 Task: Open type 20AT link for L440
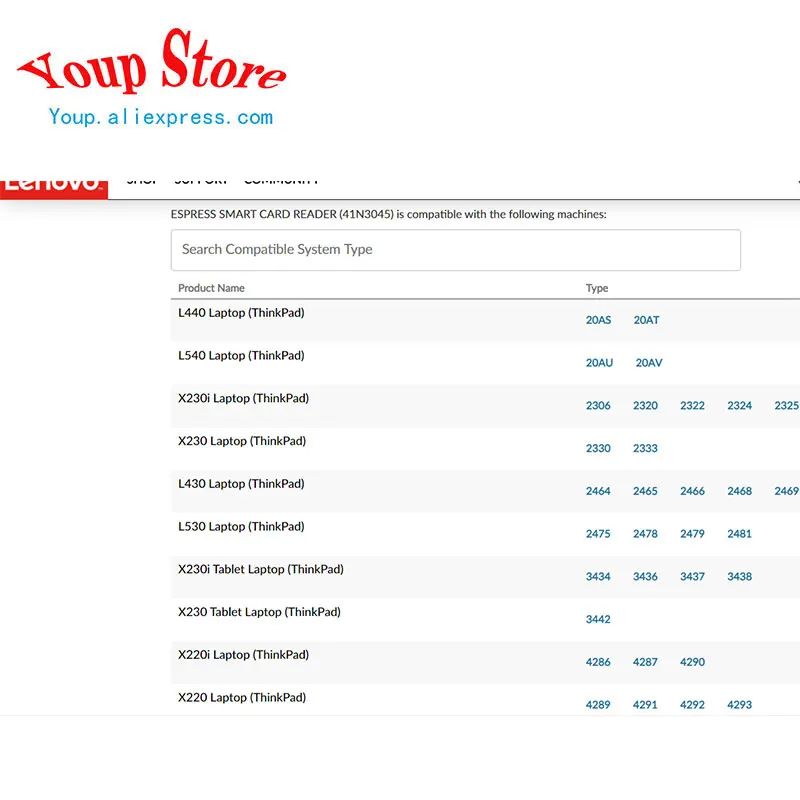pyautogui.click(x=646, y=320)
